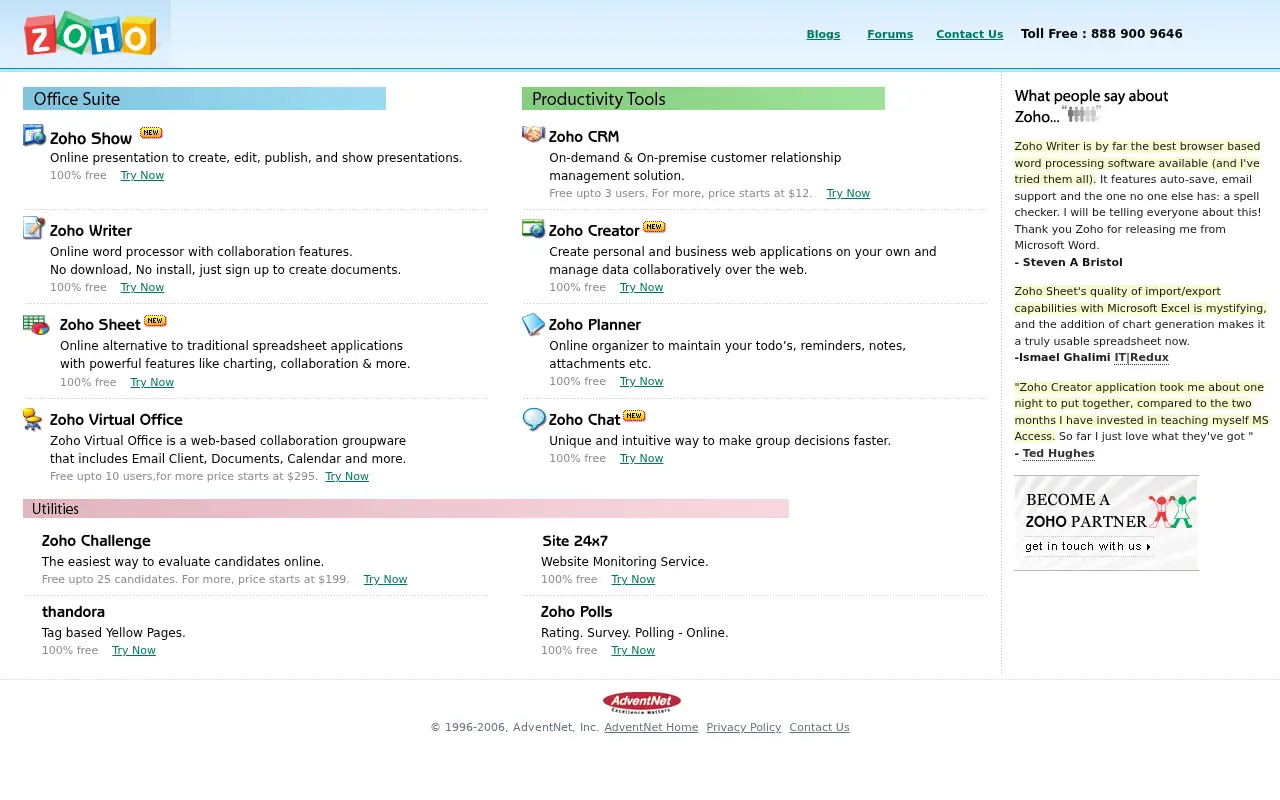Image resolution: width=1280 pixels, height=800 pixels.
Task: Click the Zoho Virtual Office icon
Action: [33, 419]
